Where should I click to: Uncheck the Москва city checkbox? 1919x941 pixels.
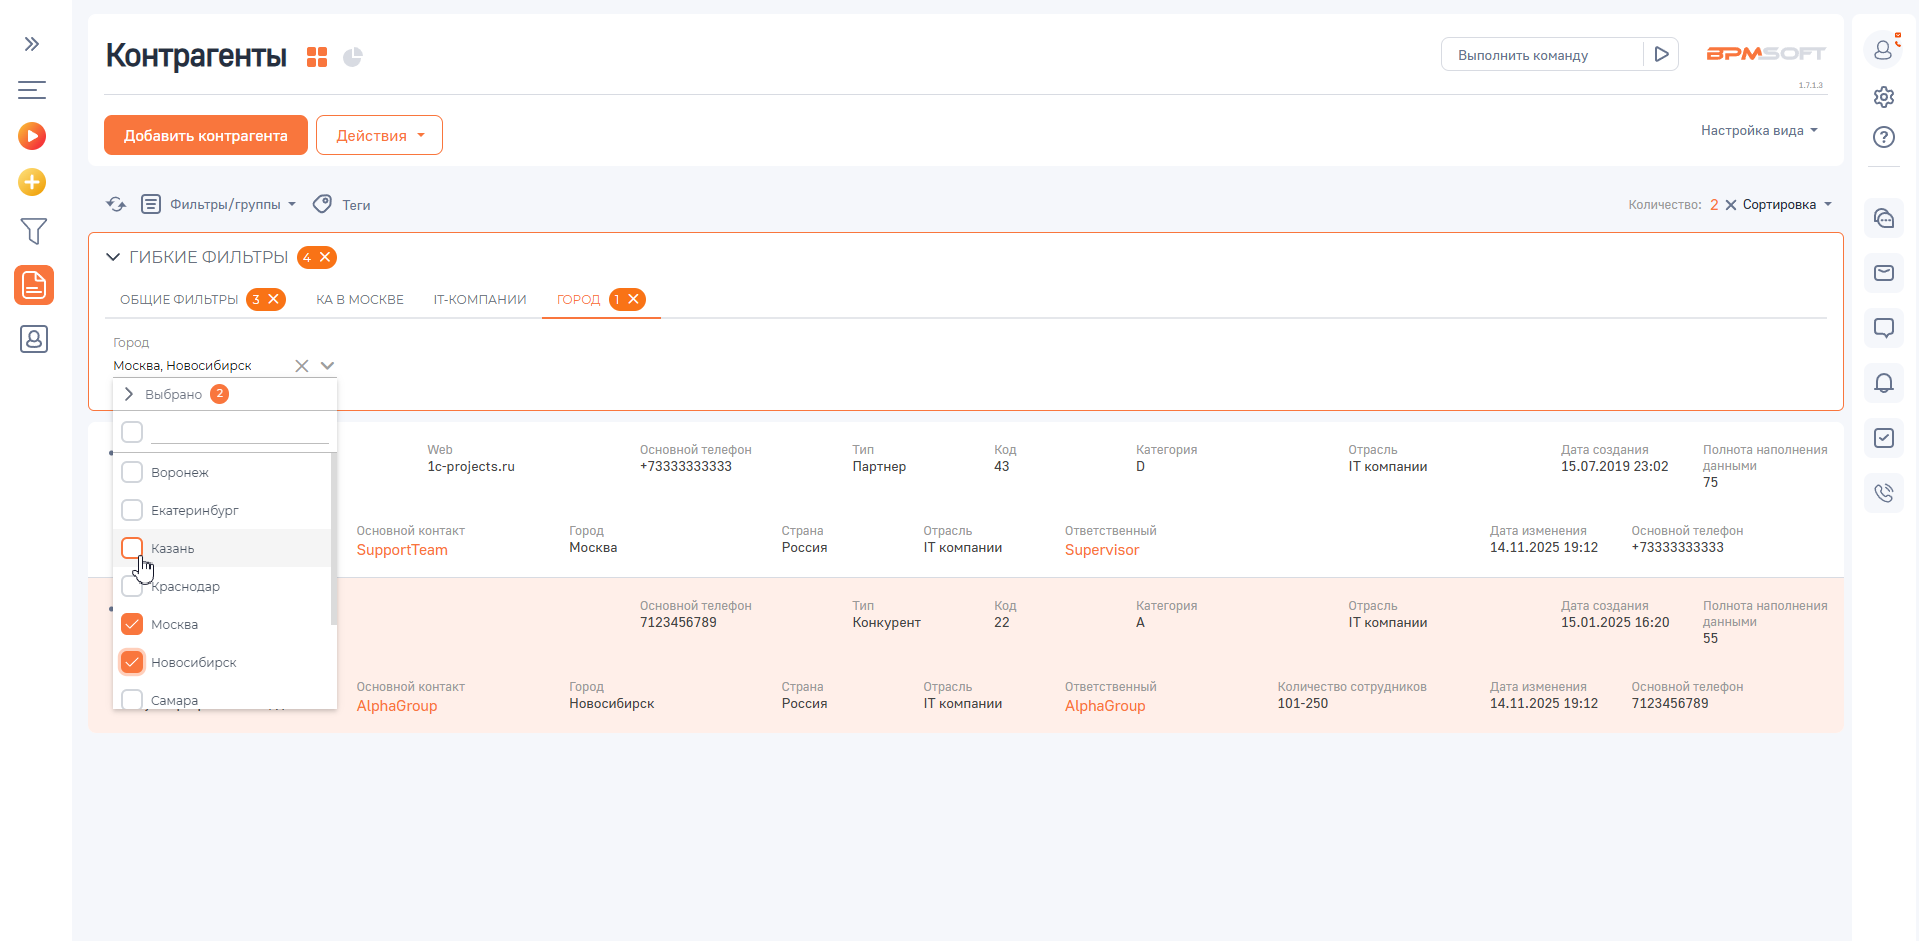click(x=132, y=624)
